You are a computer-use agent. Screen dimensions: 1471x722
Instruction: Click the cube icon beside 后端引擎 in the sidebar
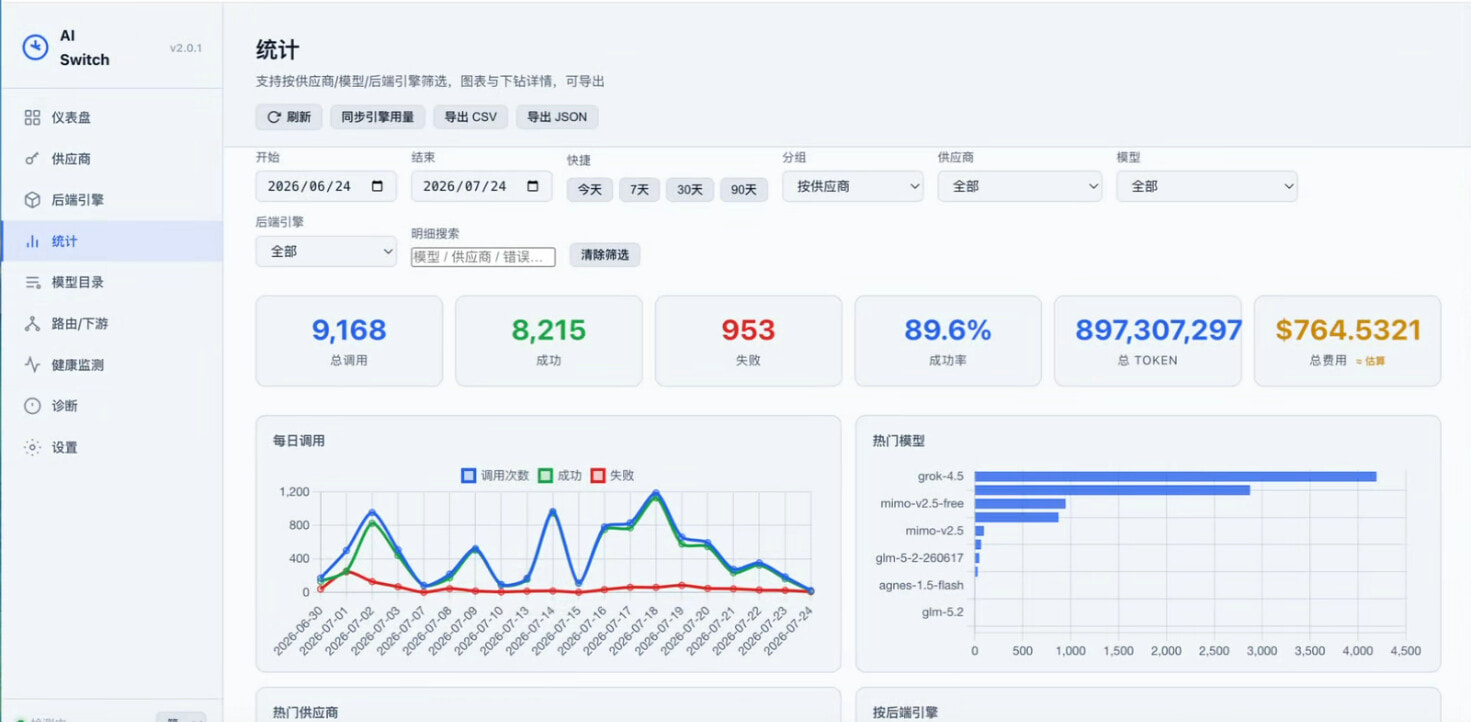click(32, 200)
